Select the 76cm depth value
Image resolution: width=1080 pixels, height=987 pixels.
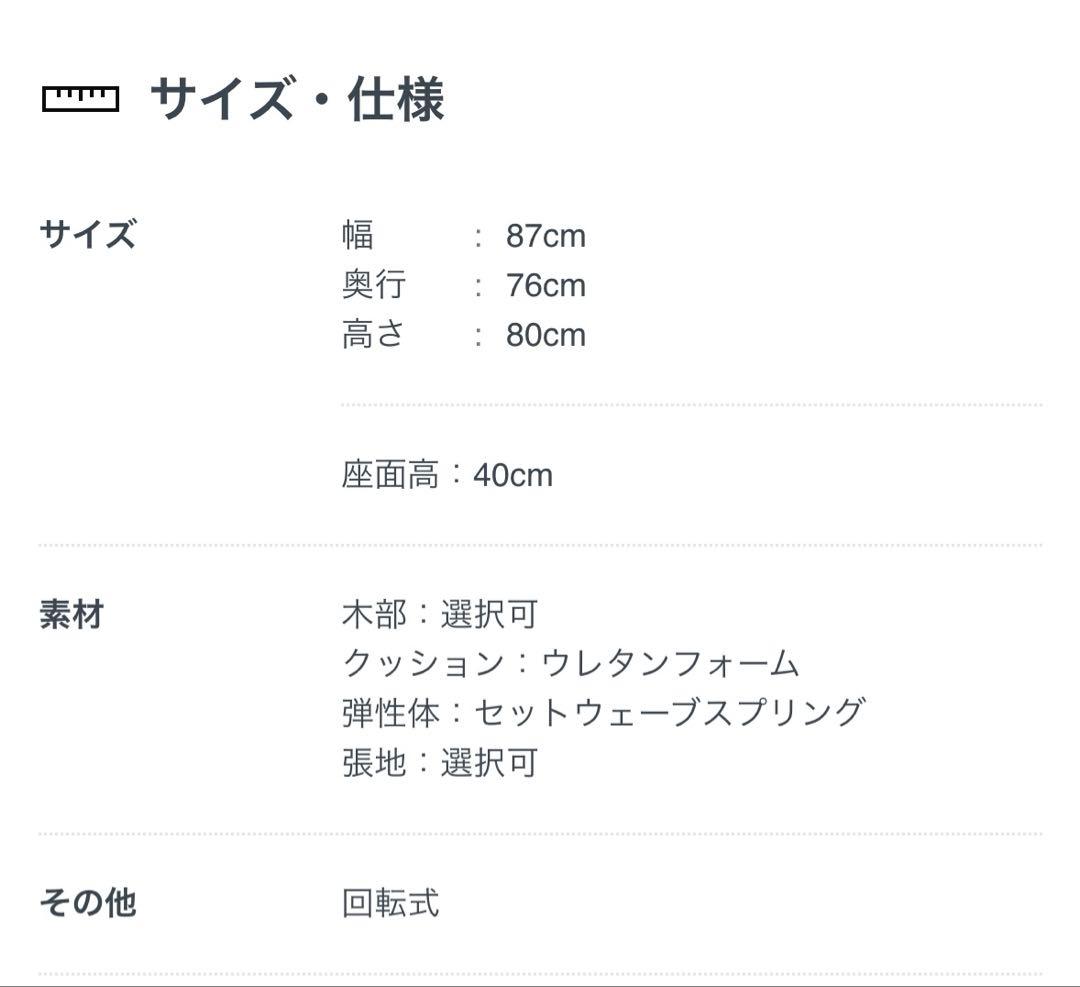point(545,285)
